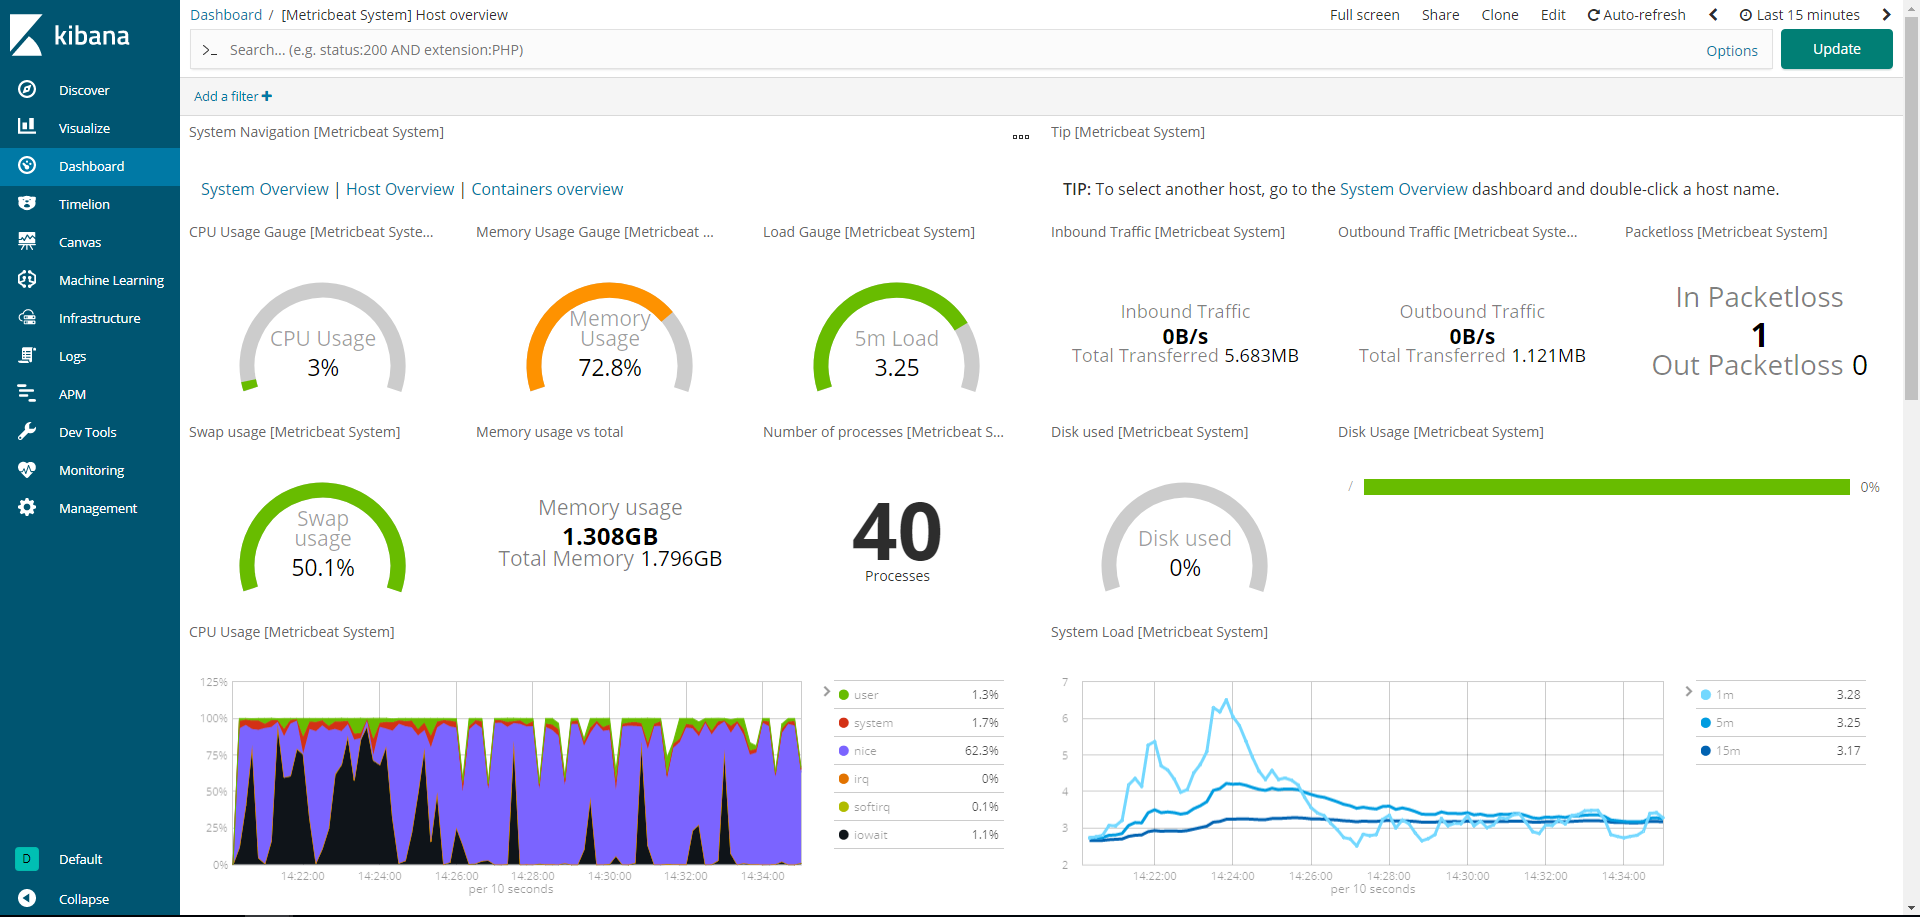Open the Host Overview link
This screenshot has height=917, width=1920.
click(x=400, y=189)
